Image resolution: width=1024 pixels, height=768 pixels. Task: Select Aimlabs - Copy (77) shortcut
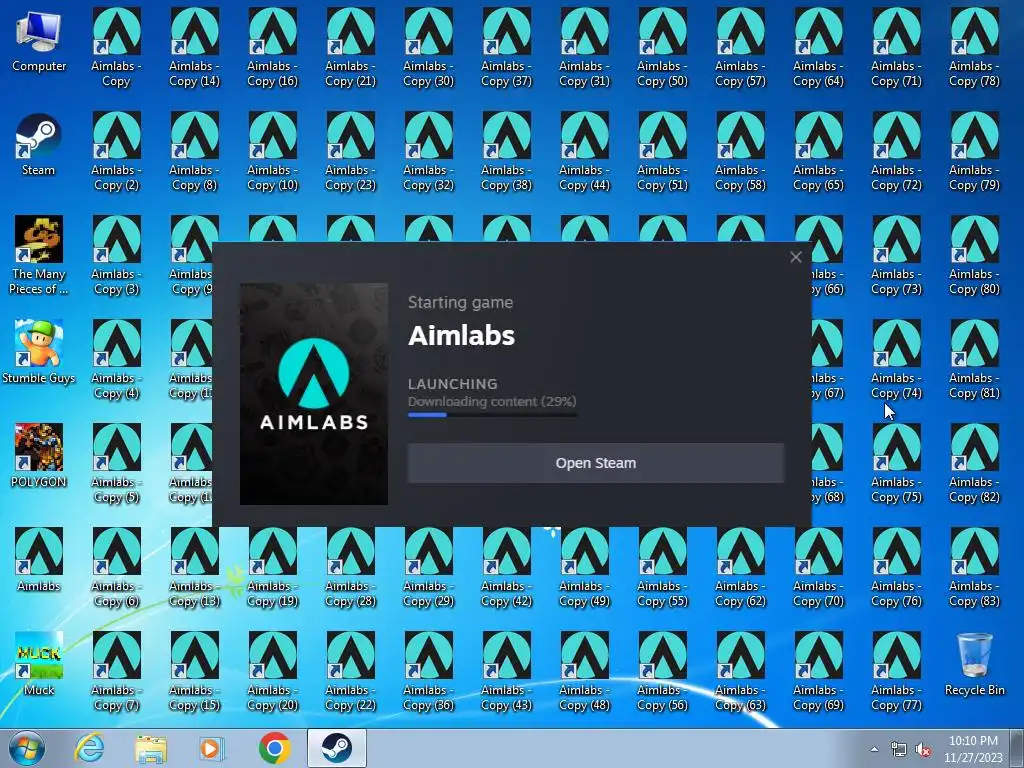pyautogui.click(x=897, y=671)
